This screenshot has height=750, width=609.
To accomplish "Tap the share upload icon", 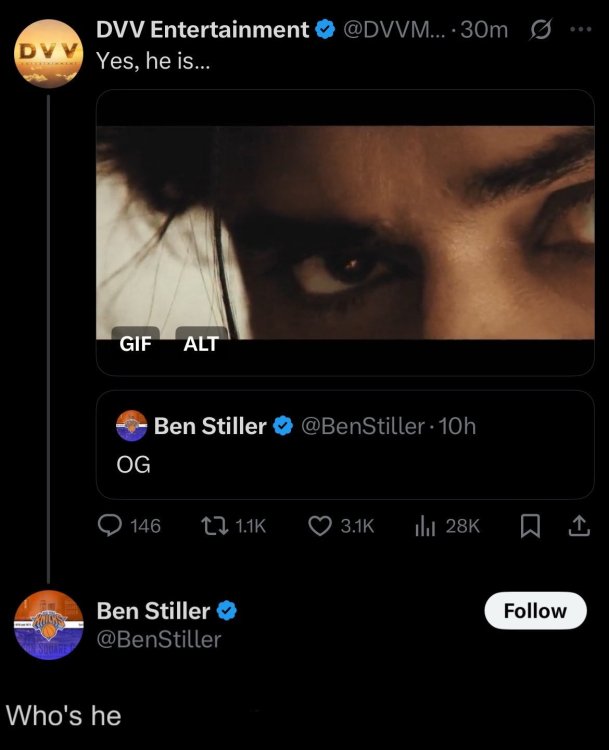I will point(578,525).
